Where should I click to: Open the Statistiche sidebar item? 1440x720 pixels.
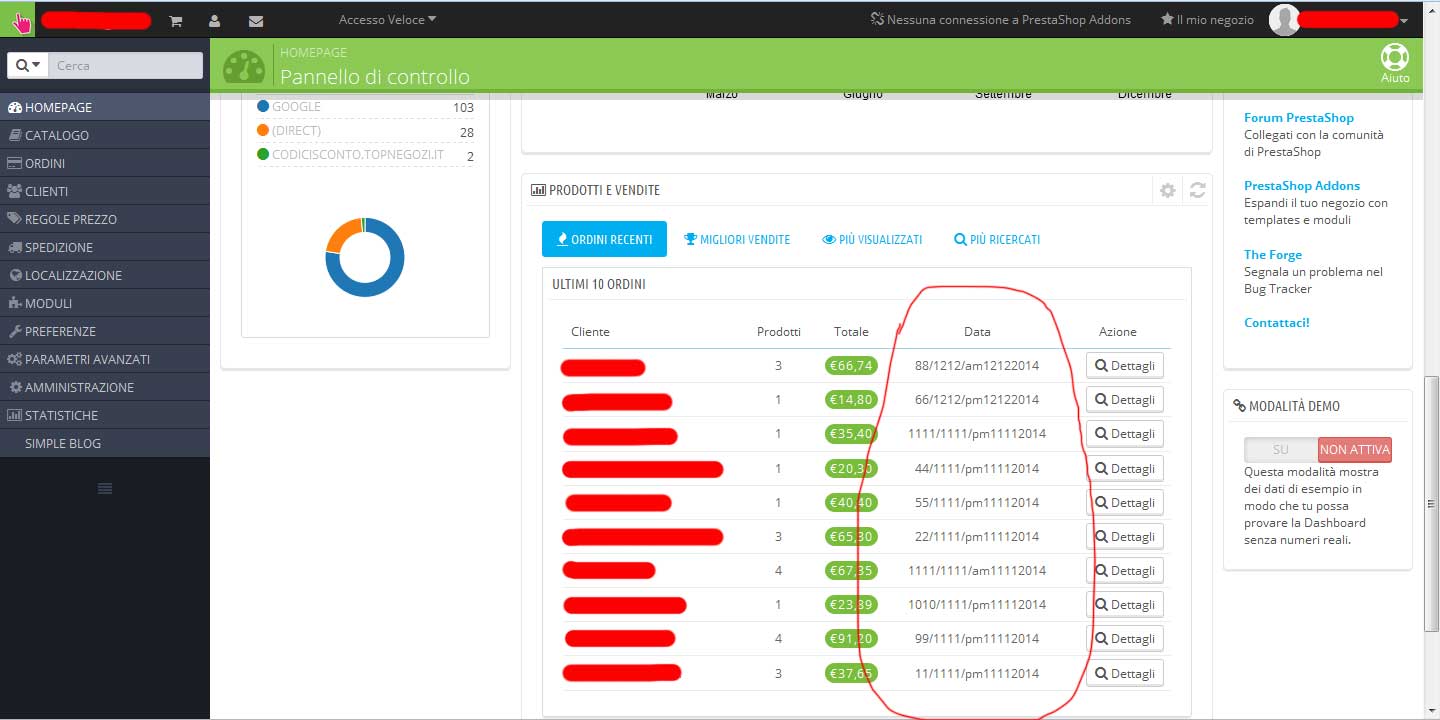pyautogui.click(x=105, y=415)
